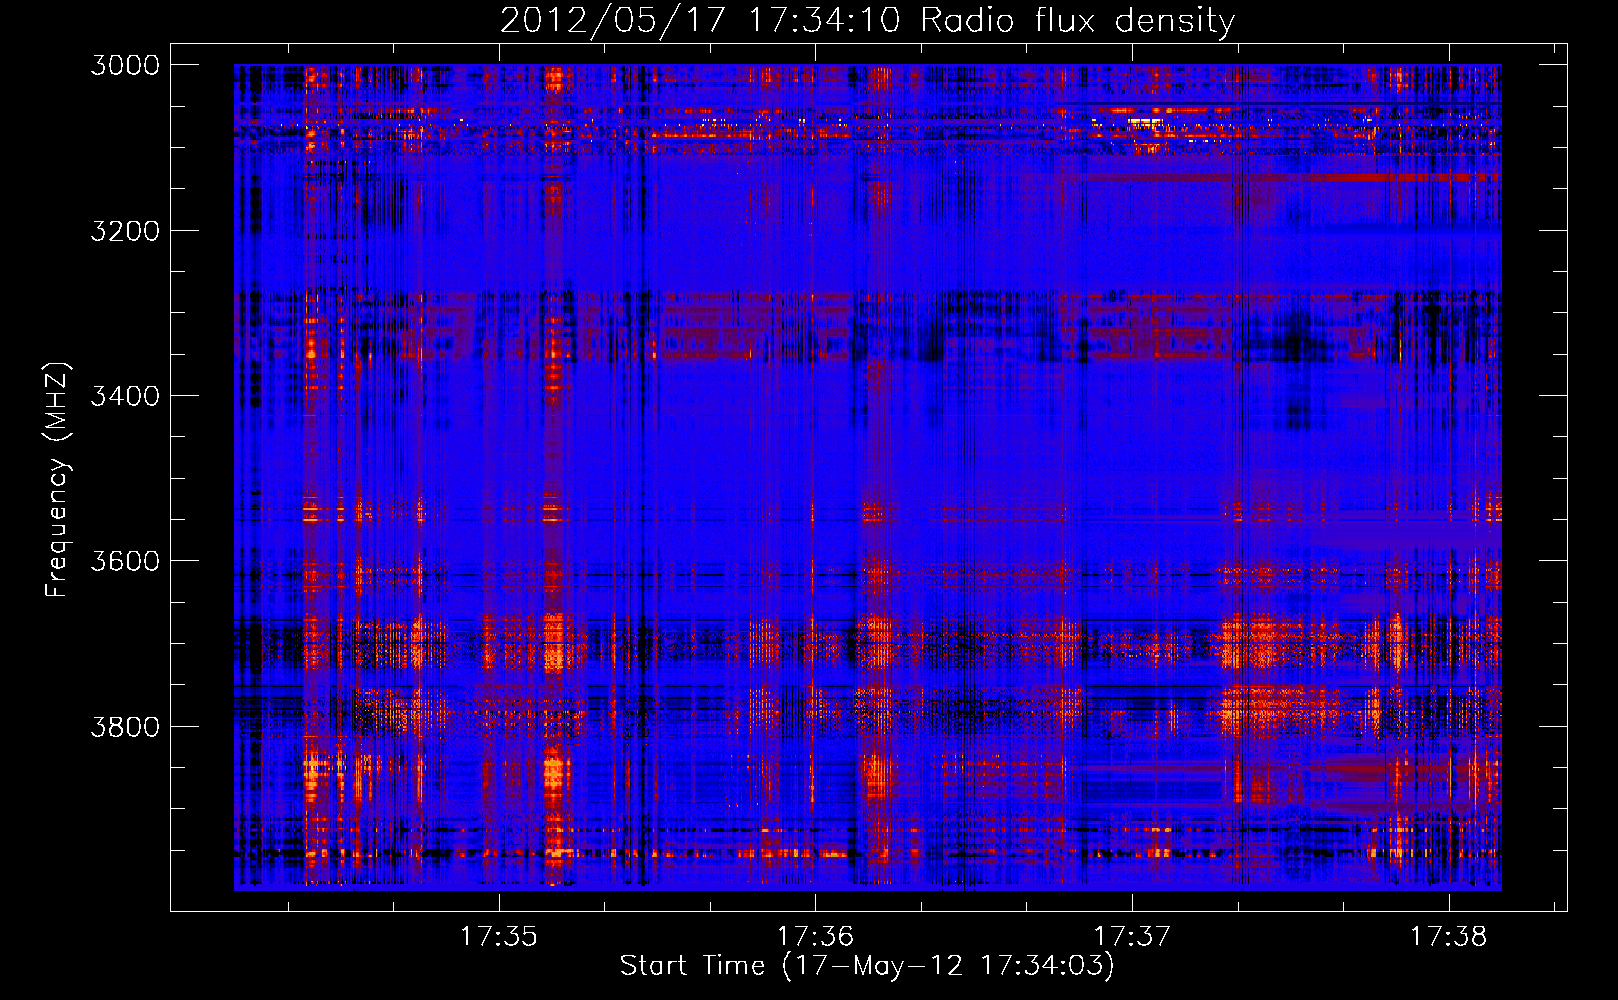
Task: Click the 'Frequency (MHZ)' y-axis title
Action: (x=57, y=480)
